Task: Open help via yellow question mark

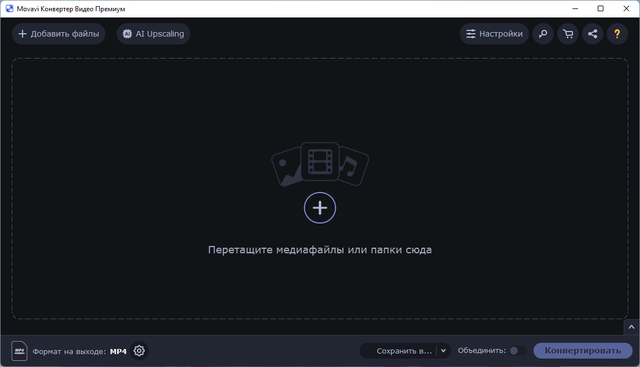Action: tap(617, 34)
